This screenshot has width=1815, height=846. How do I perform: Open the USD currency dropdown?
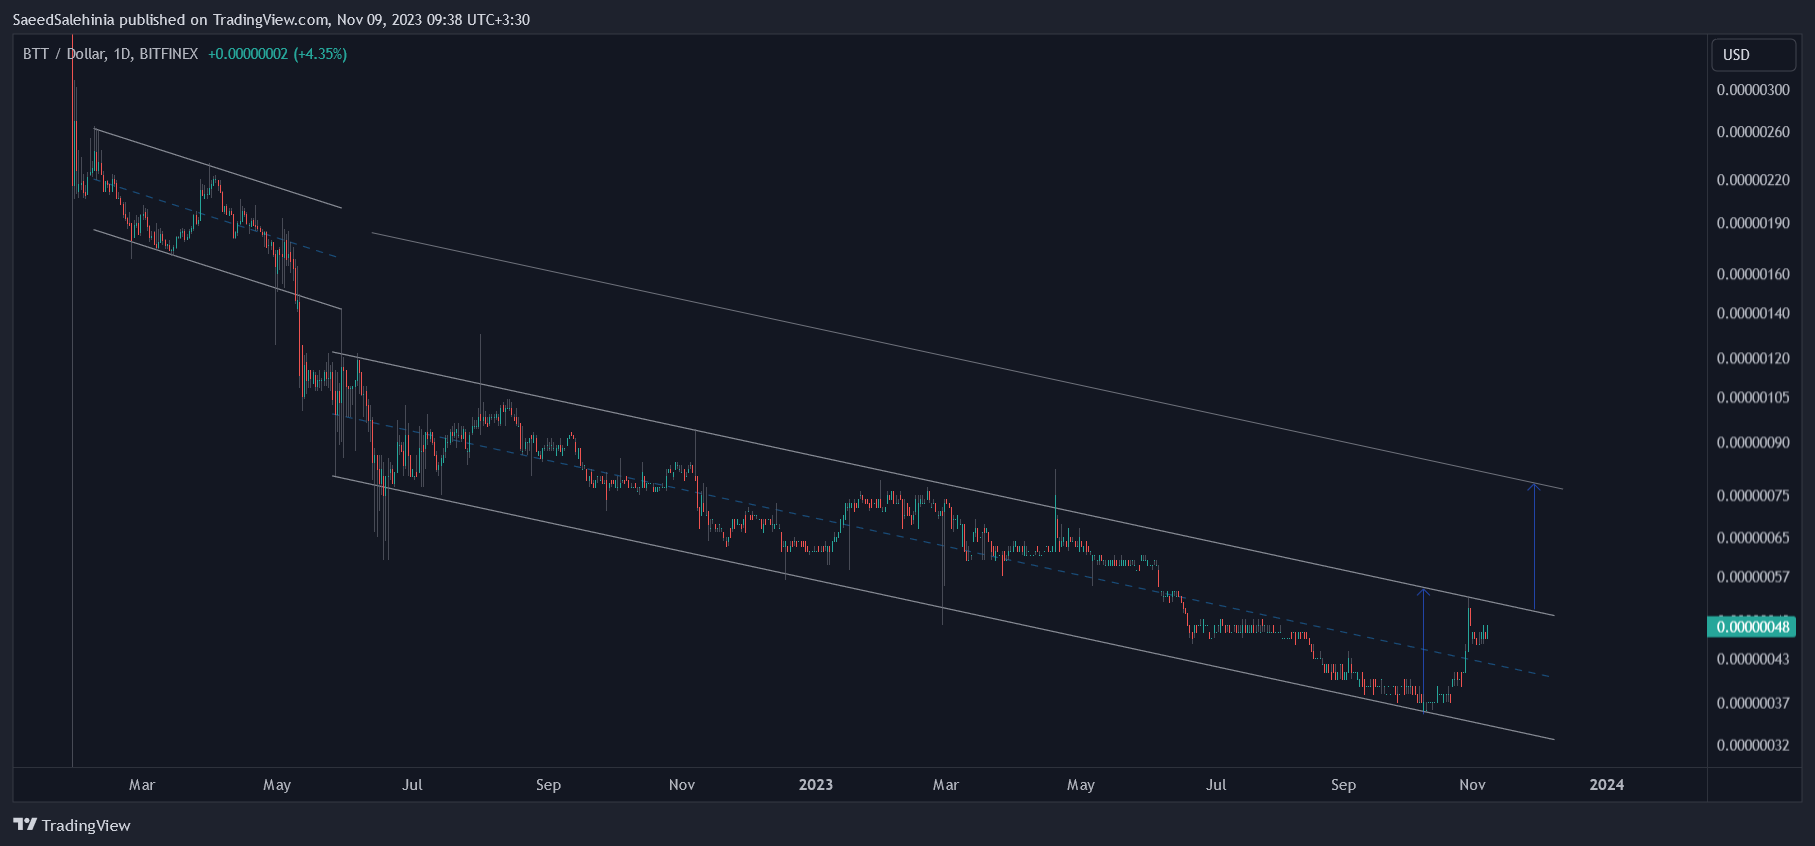click(x=1753, y=55)
